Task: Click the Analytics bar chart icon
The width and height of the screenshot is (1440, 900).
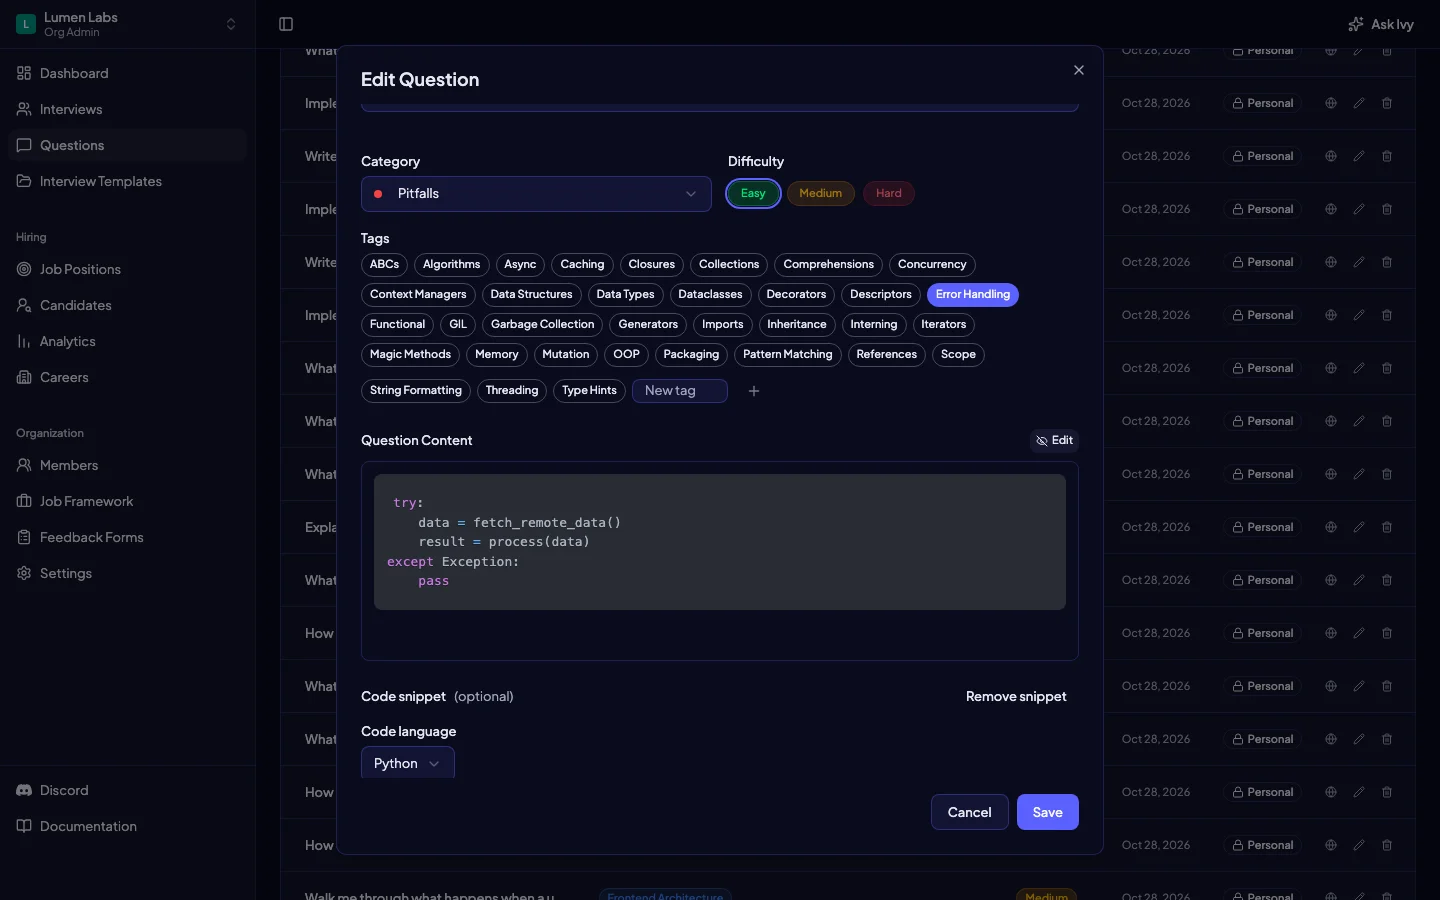Action: pos(24,341)
